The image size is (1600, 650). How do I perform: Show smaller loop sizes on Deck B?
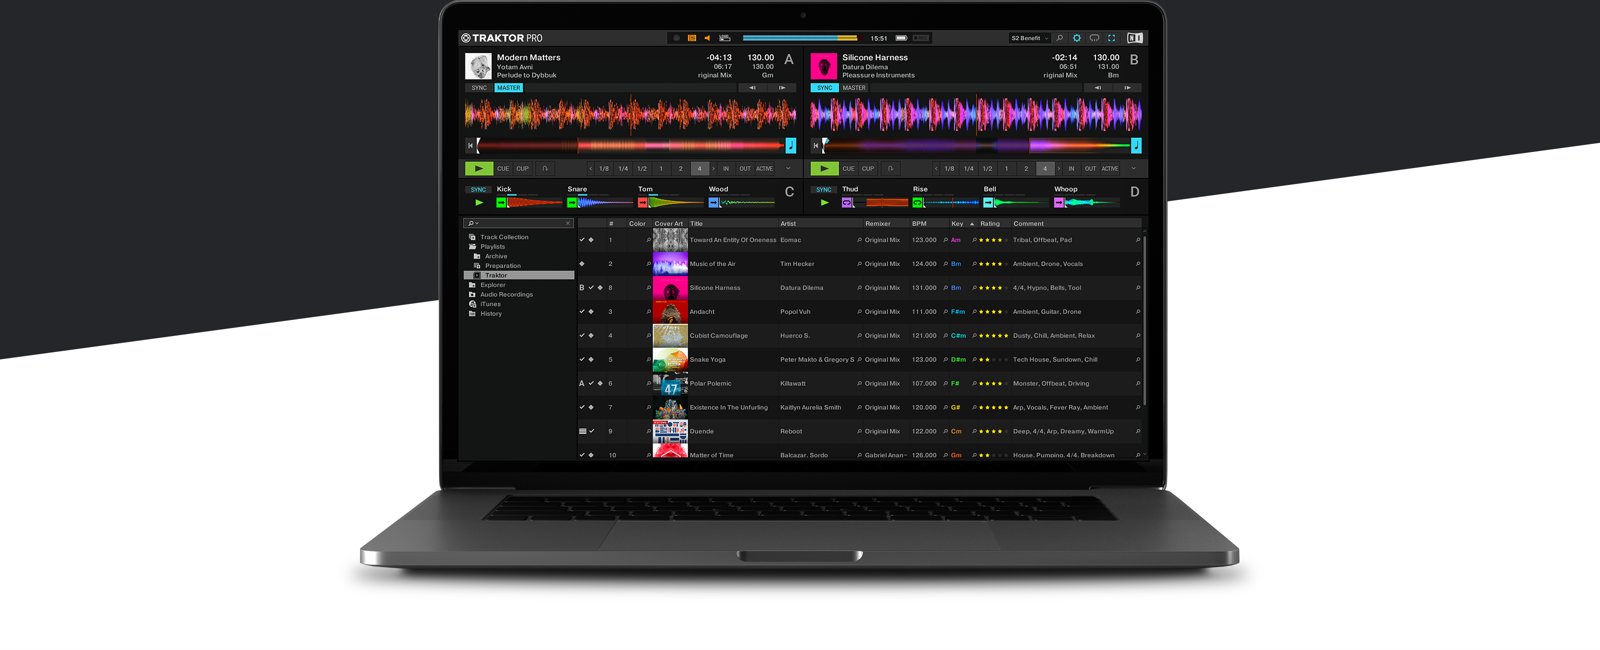click(936, 169)
